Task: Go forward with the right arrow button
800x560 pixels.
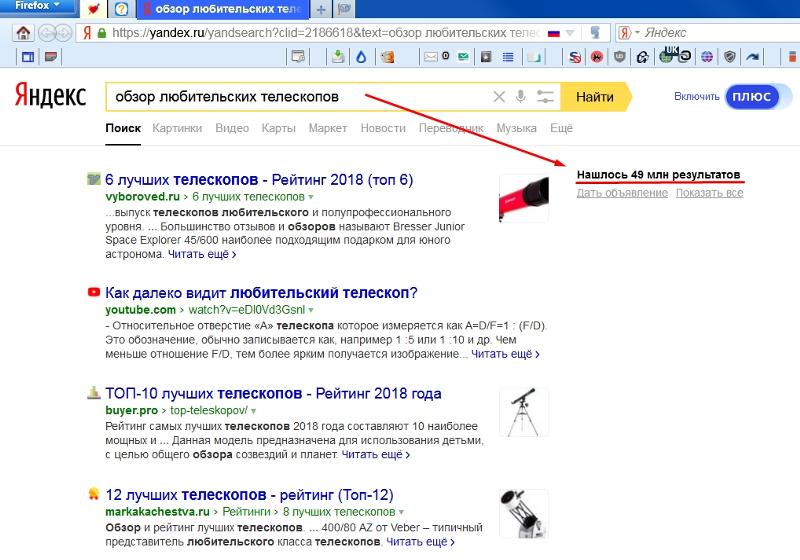Action: tap(63, 33)
